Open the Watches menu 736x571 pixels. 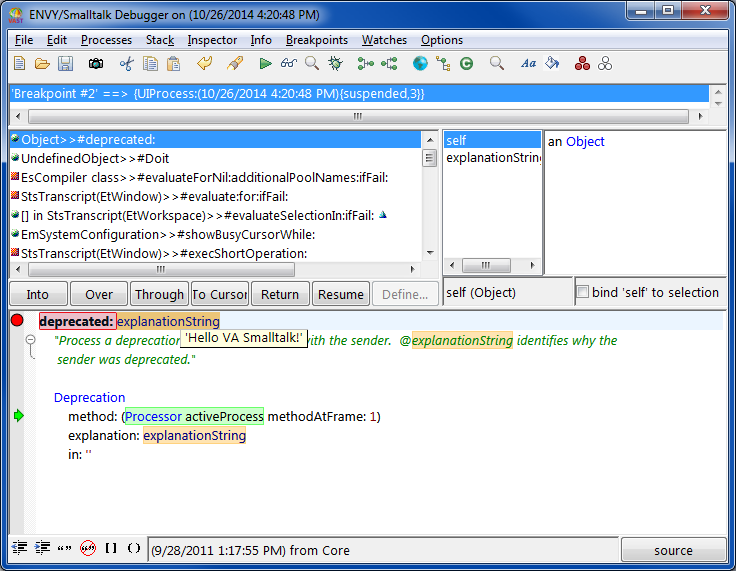384,40
